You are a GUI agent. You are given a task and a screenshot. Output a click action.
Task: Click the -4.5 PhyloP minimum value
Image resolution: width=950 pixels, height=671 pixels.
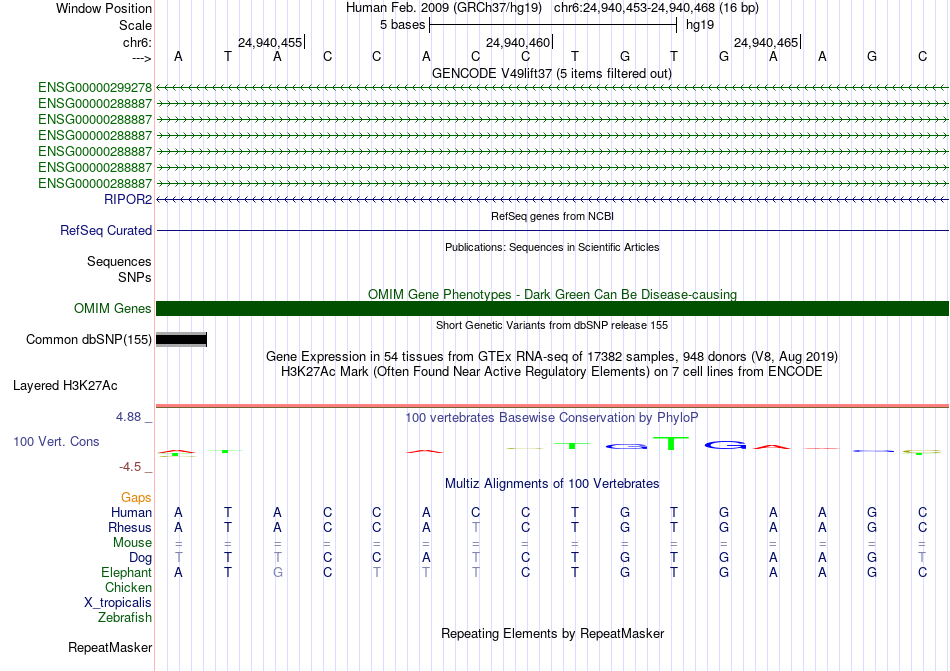(130, 467)
